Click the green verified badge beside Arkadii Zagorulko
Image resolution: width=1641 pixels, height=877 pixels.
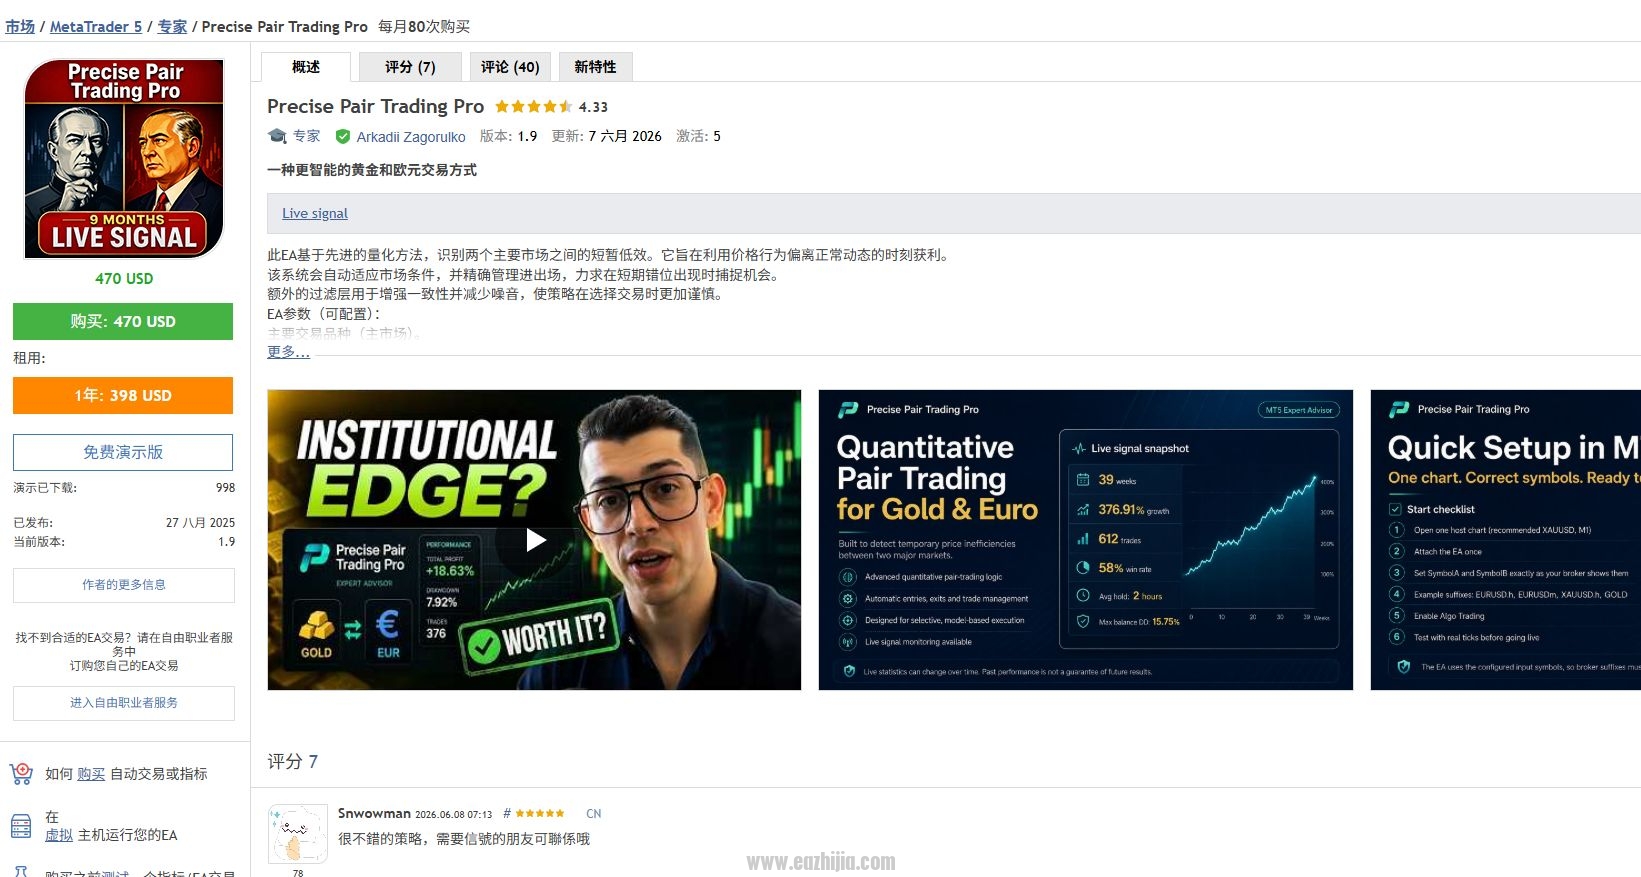tap(343, 137)
